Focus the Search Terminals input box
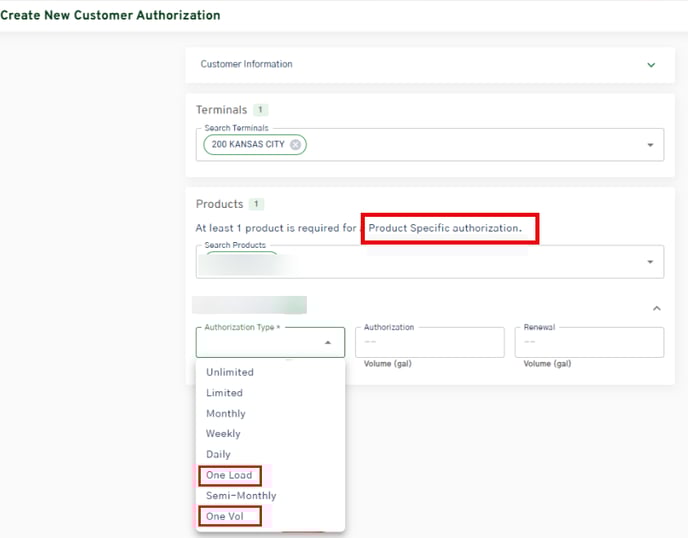The image size is (688, 538). click(470, 145)
